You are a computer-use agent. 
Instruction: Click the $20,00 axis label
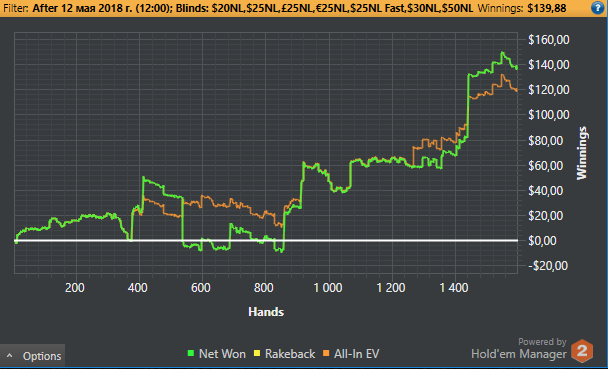(x=546, y=216)
